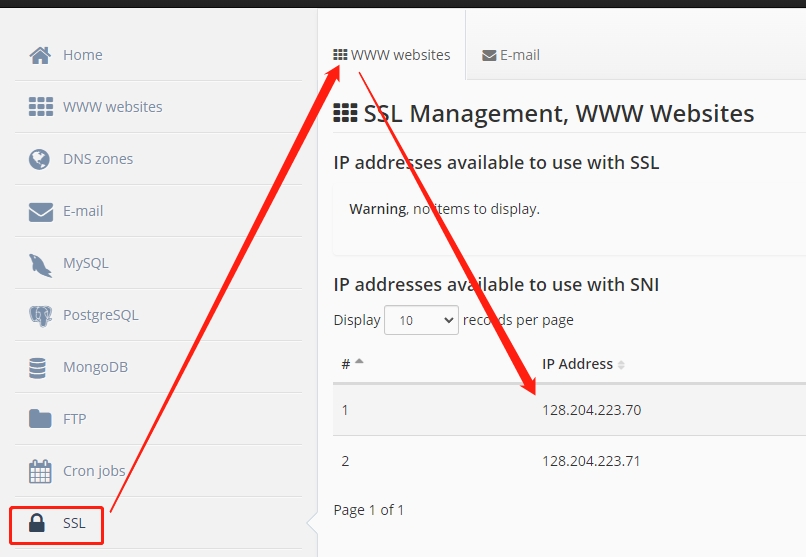Sort table by the # column
The height and width of the screenshot is (557, 806).
tap(352, 364)
